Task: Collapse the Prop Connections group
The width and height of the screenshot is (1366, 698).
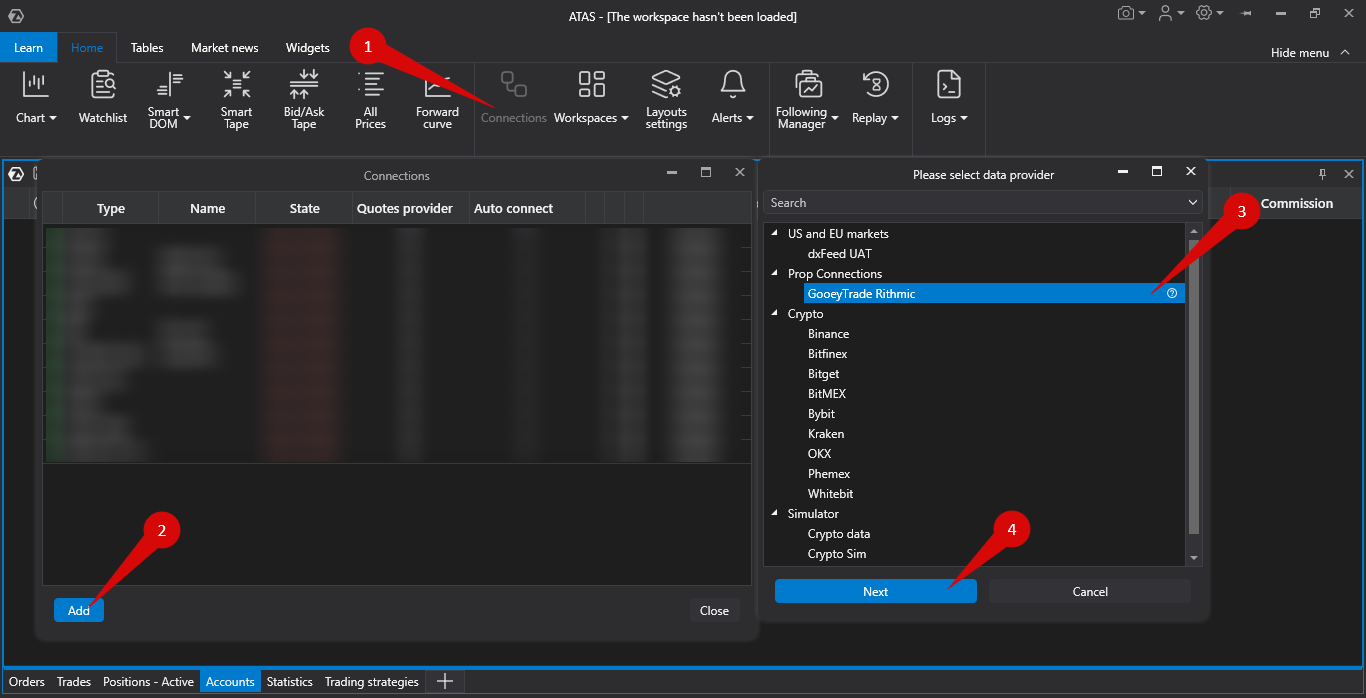Action: pos(775,273)
